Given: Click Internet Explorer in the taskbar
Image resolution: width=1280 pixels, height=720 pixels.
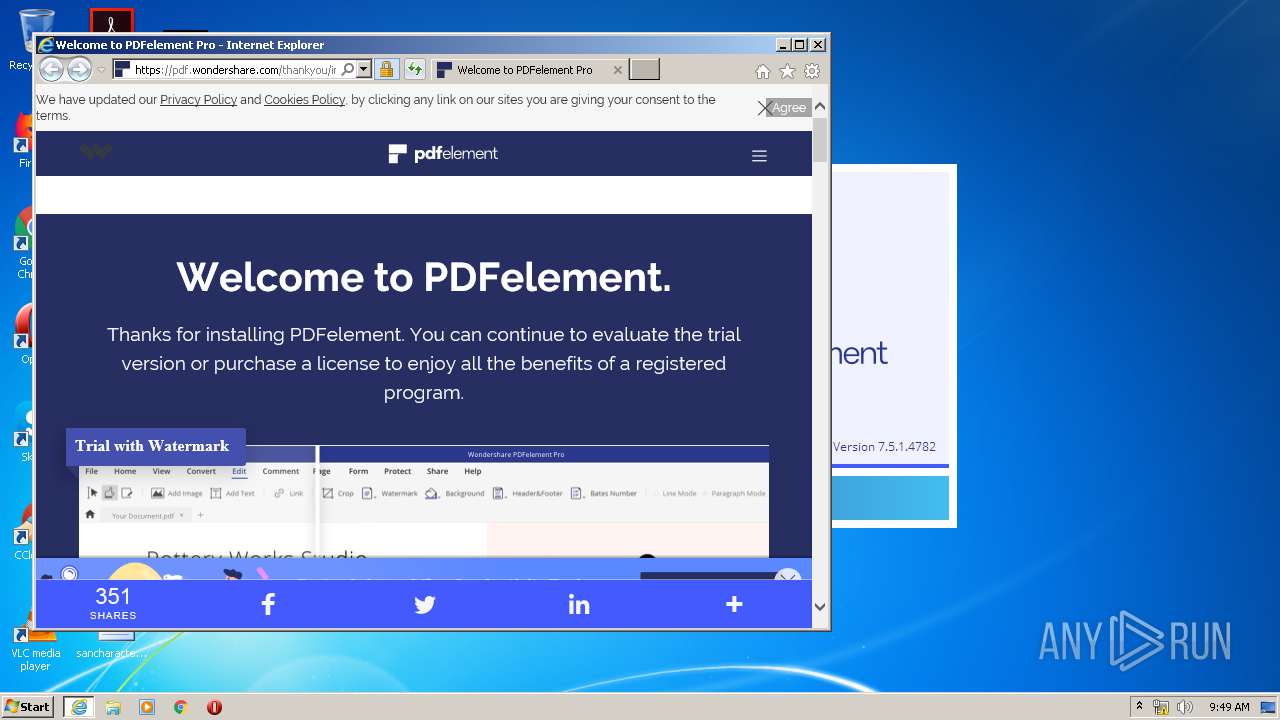Looking at the screenshot, I should coord(78,707).
